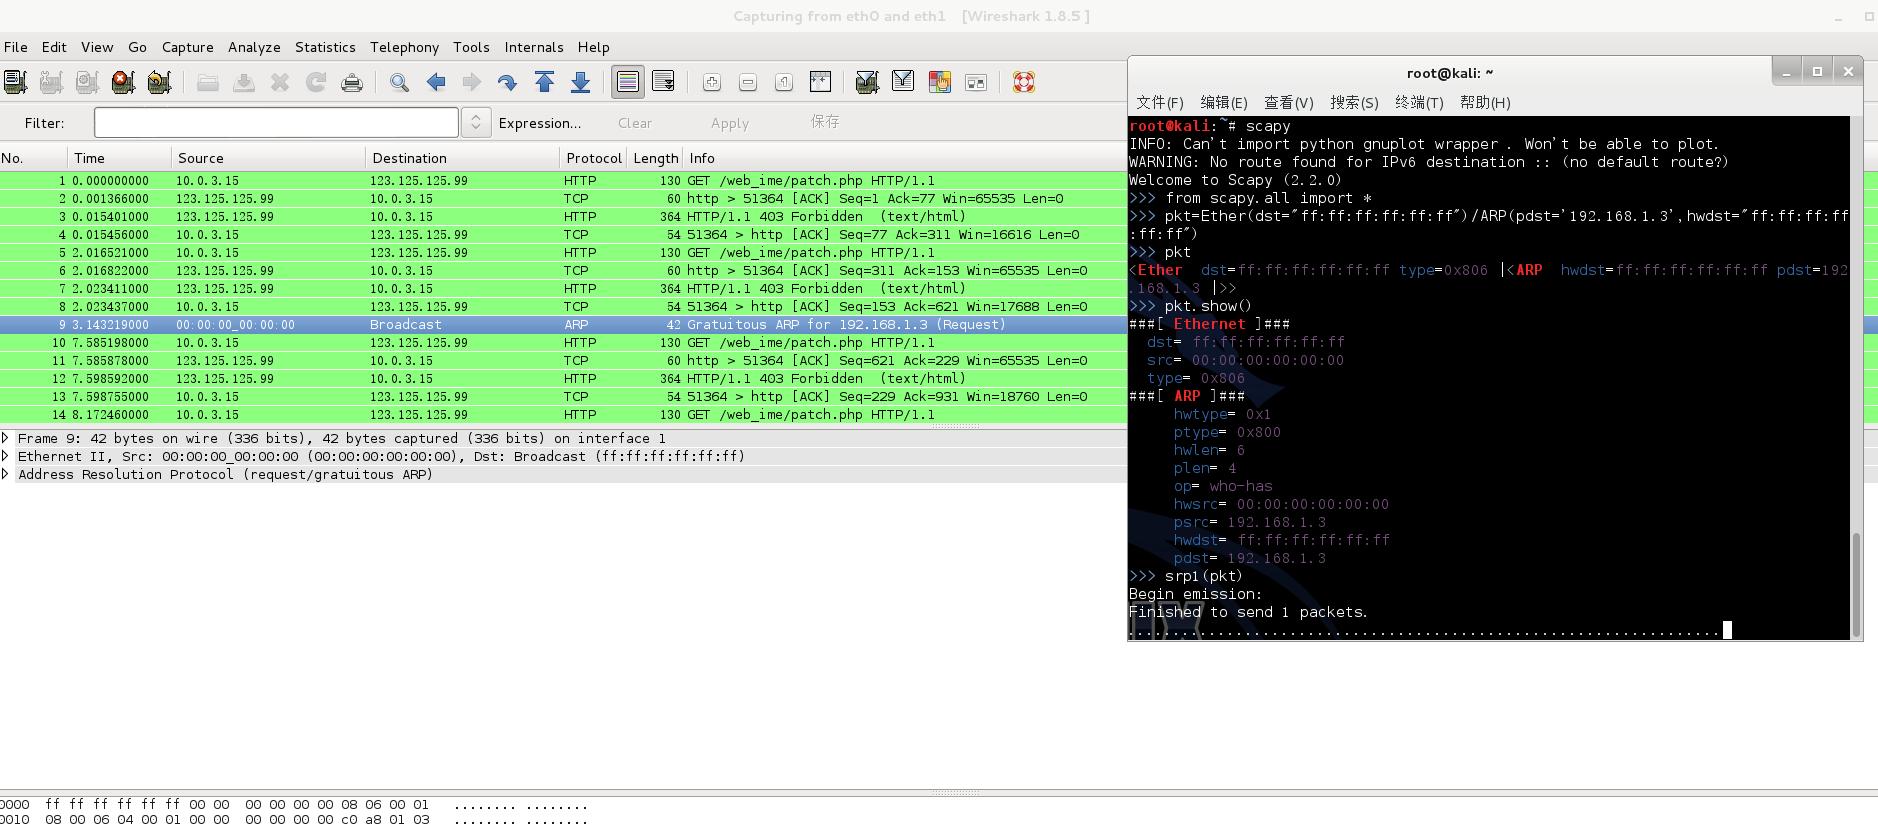Click the Find packet magnifier icon
Viewport: 1878px width, 824px height.
(x=399, y=82)
